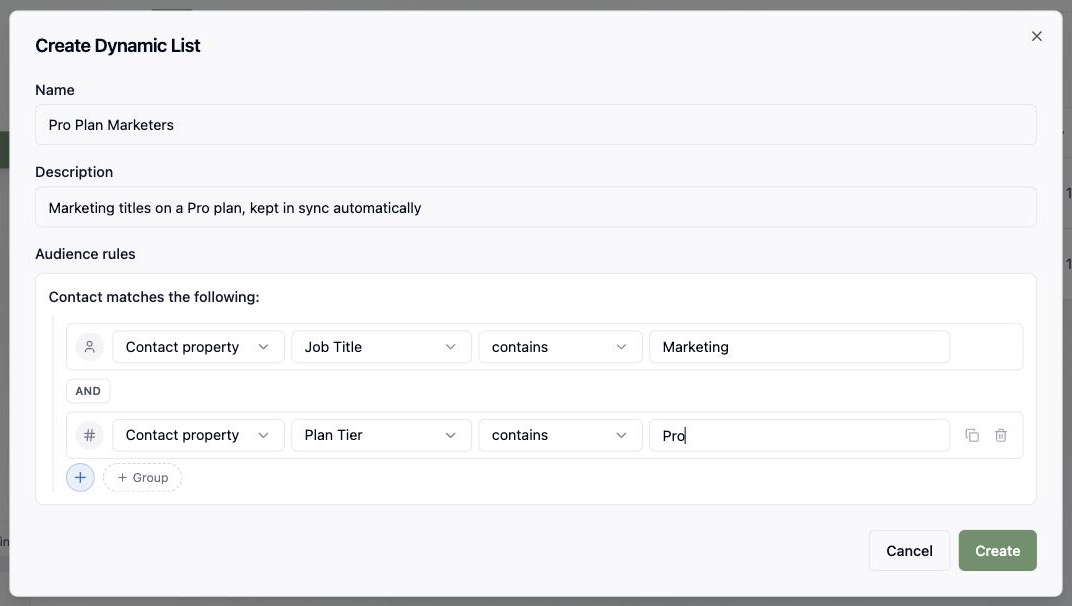
Task: Open Contact property dropdown in Plan Tier rule
Action: coord(198,435)
